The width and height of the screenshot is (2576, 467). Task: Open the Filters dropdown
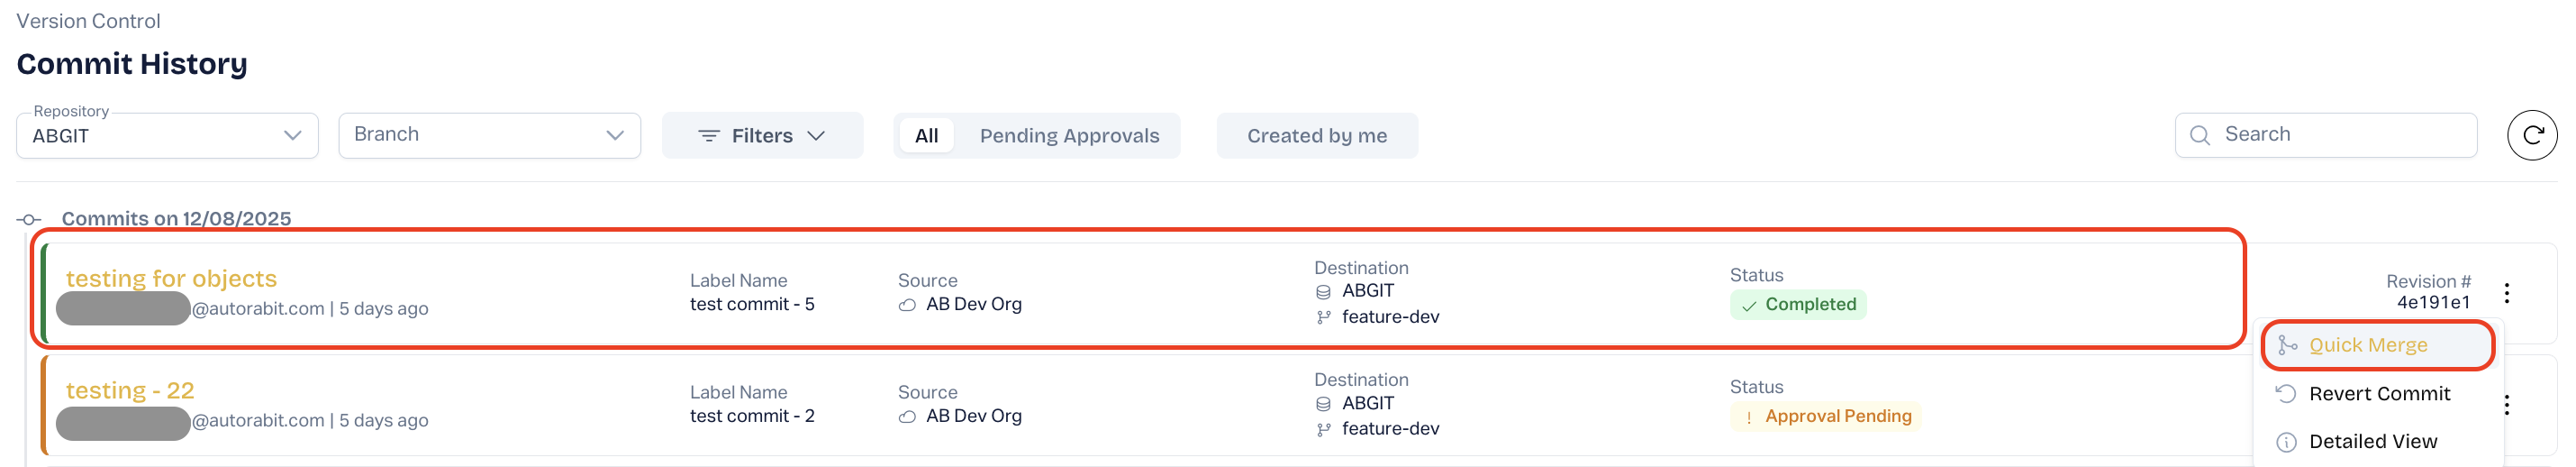tap(762, 136)
